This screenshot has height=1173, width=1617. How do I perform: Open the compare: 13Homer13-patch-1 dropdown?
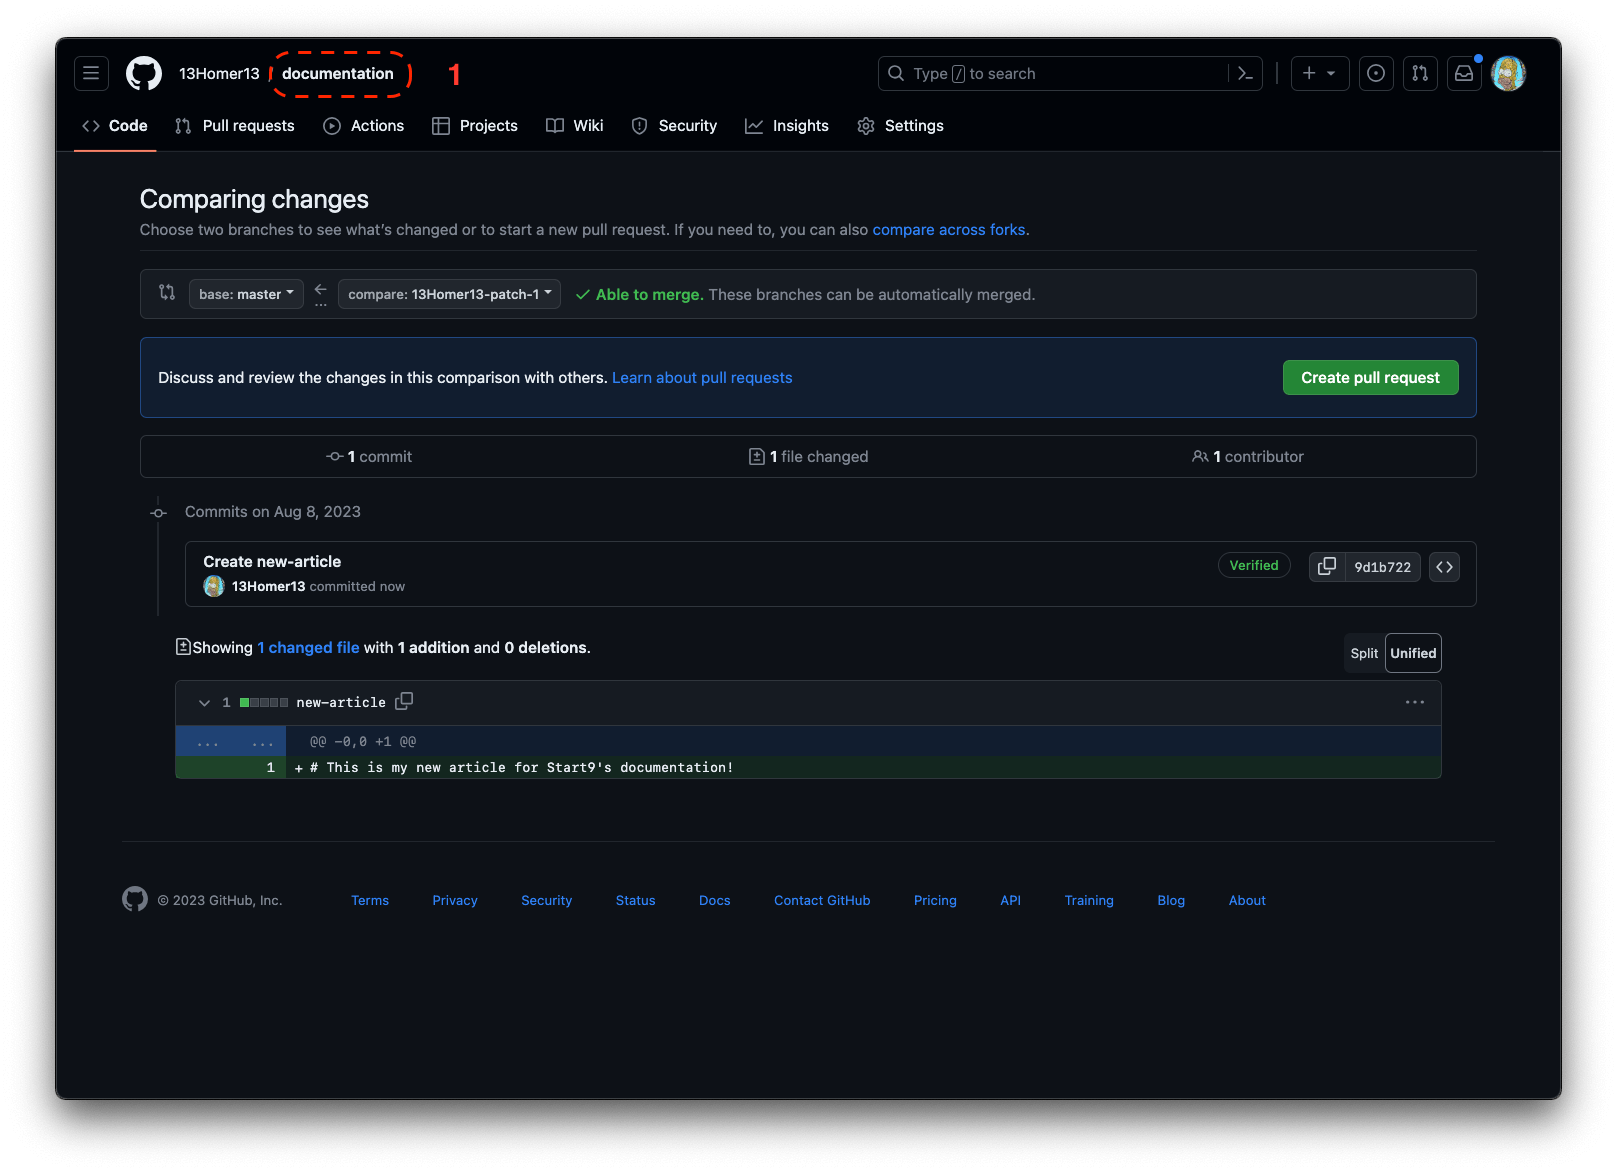[449, 294]
